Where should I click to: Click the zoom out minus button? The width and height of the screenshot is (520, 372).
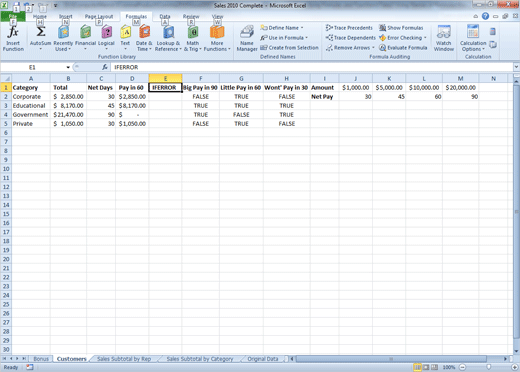[463, 367]
